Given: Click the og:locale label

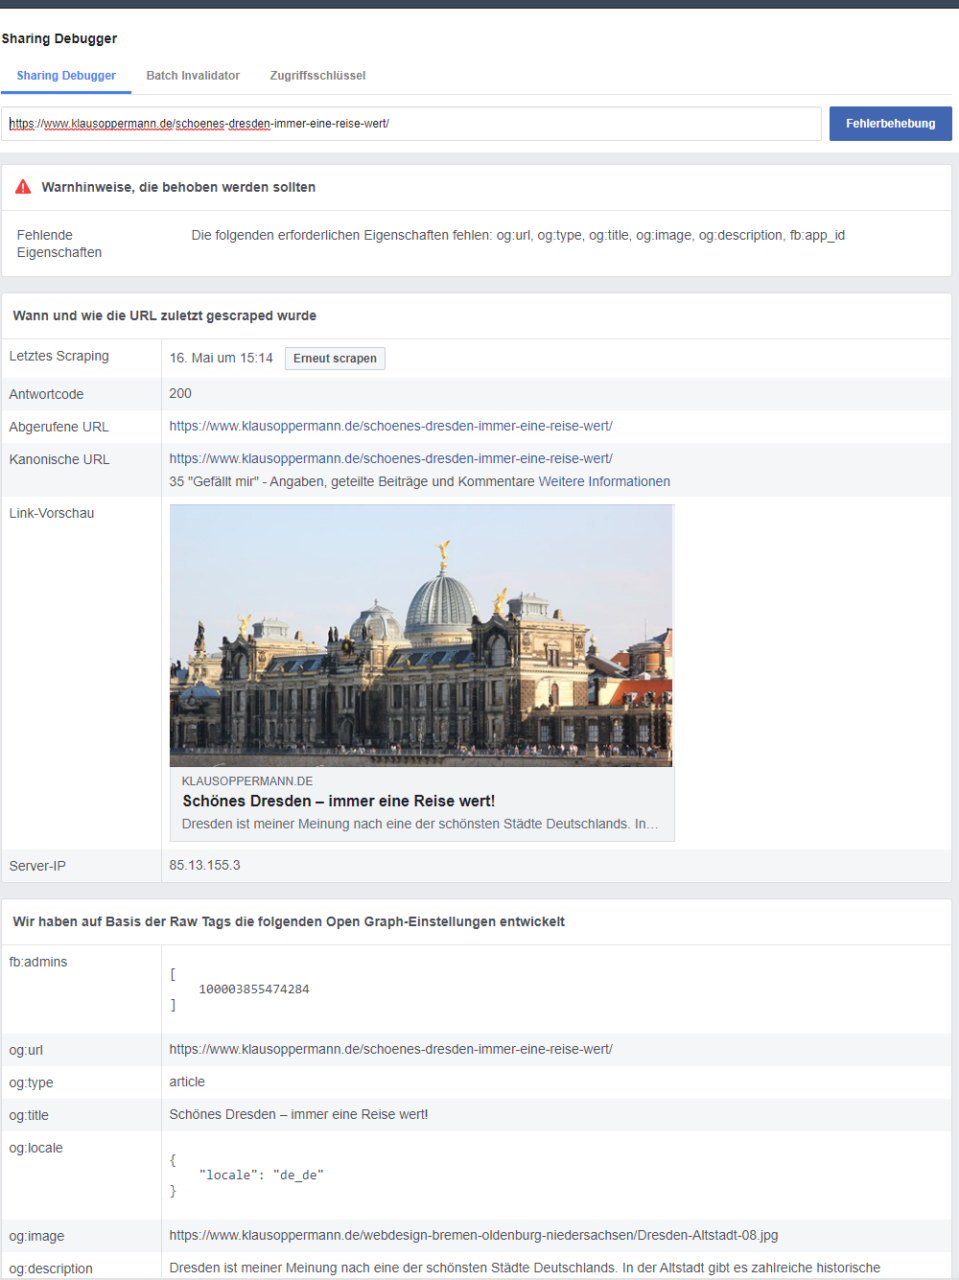Looking at the screenshot, I should click(36, 1148).
